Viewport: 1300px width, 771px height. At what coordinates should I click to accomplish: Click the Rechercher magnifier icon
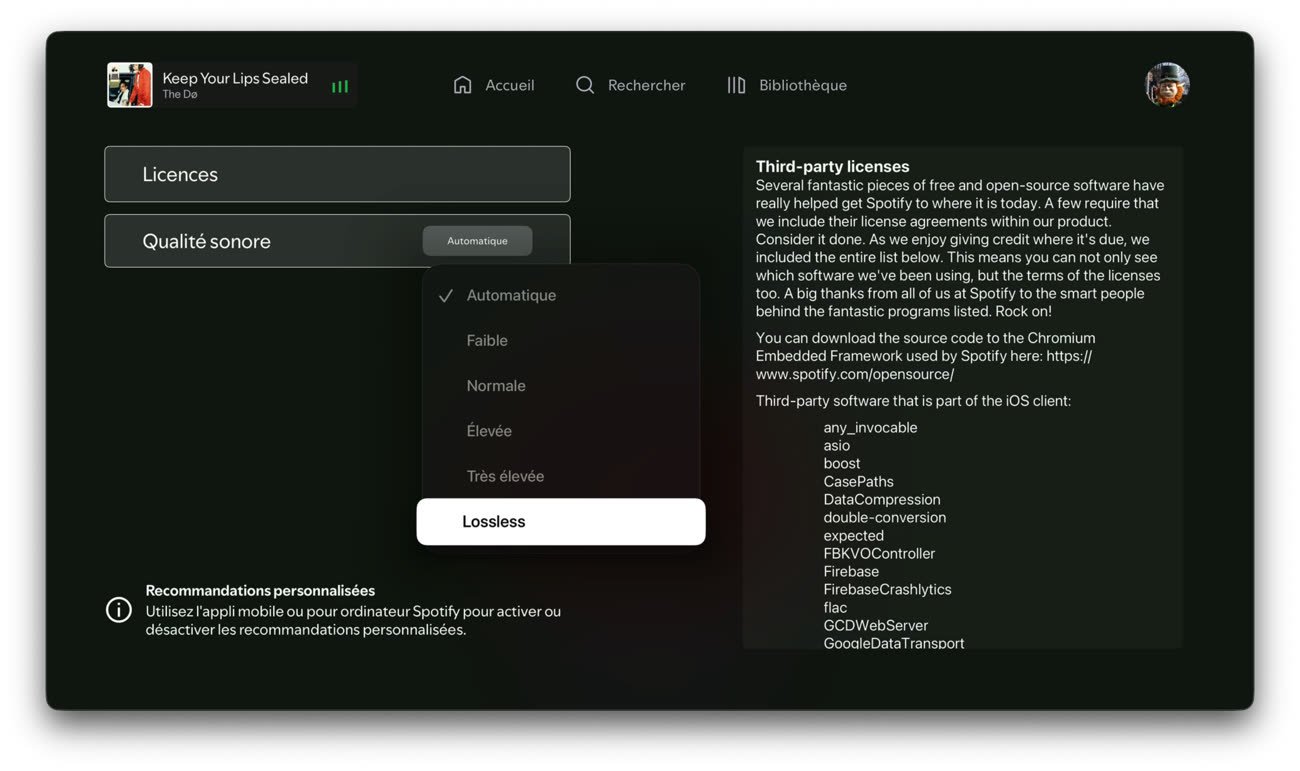pyautogui.click(x=585, y=85)
